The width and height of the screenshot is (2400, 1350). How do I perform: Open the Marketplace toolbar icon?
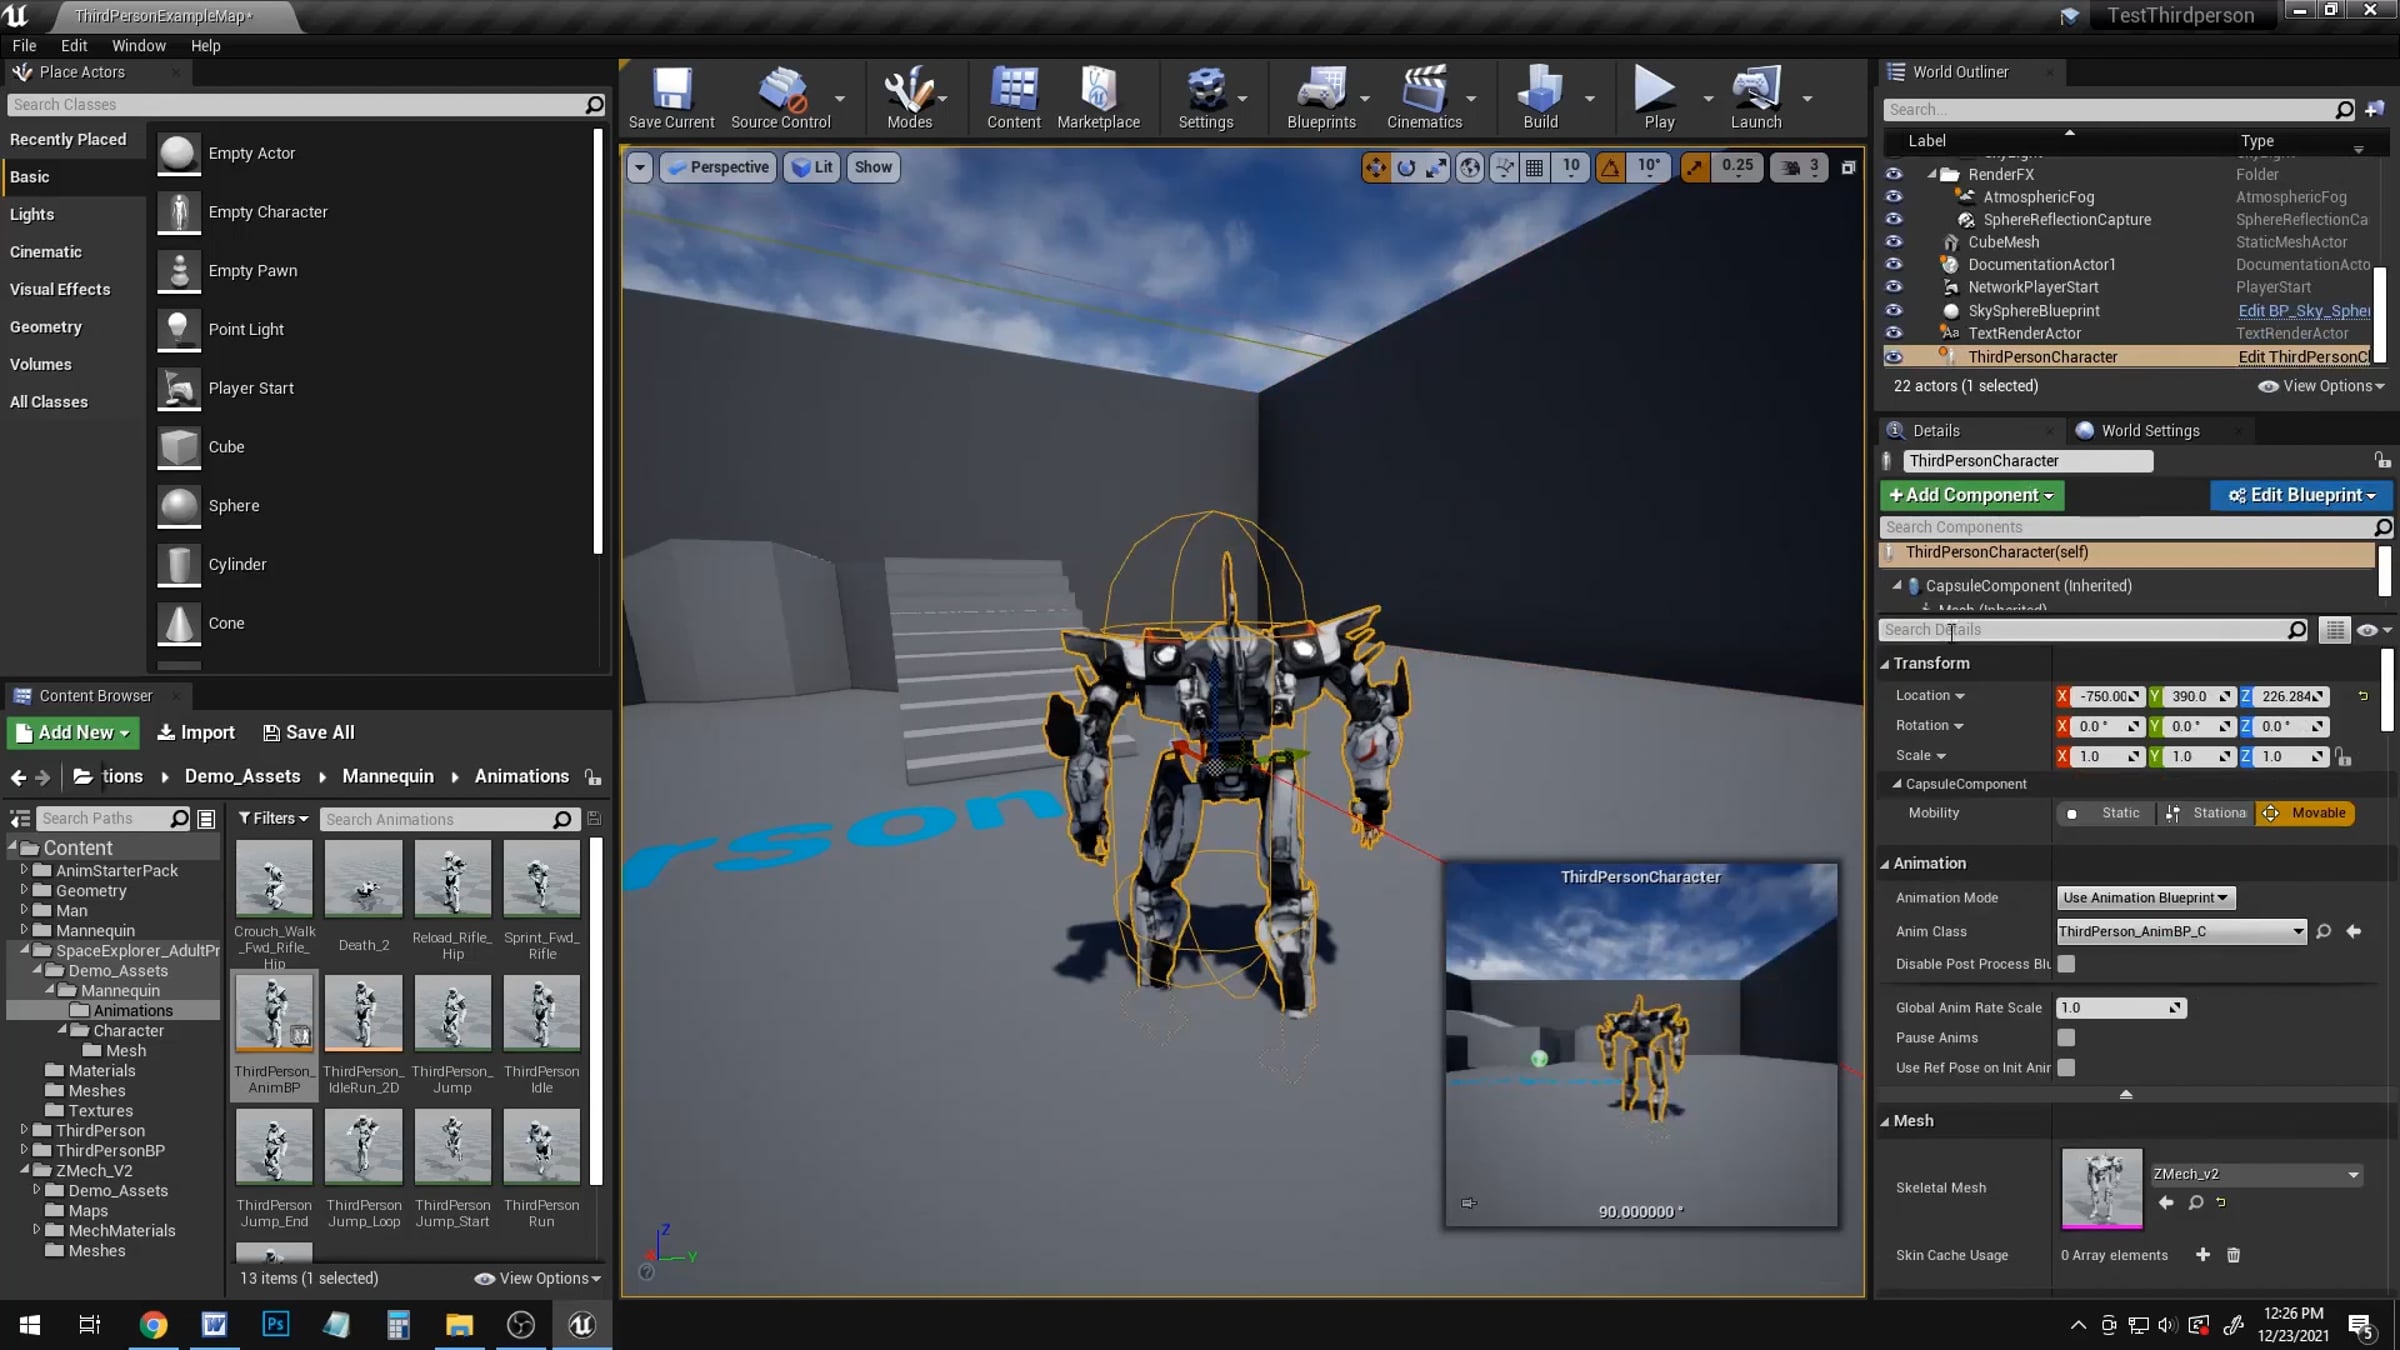pos(1098,98)
